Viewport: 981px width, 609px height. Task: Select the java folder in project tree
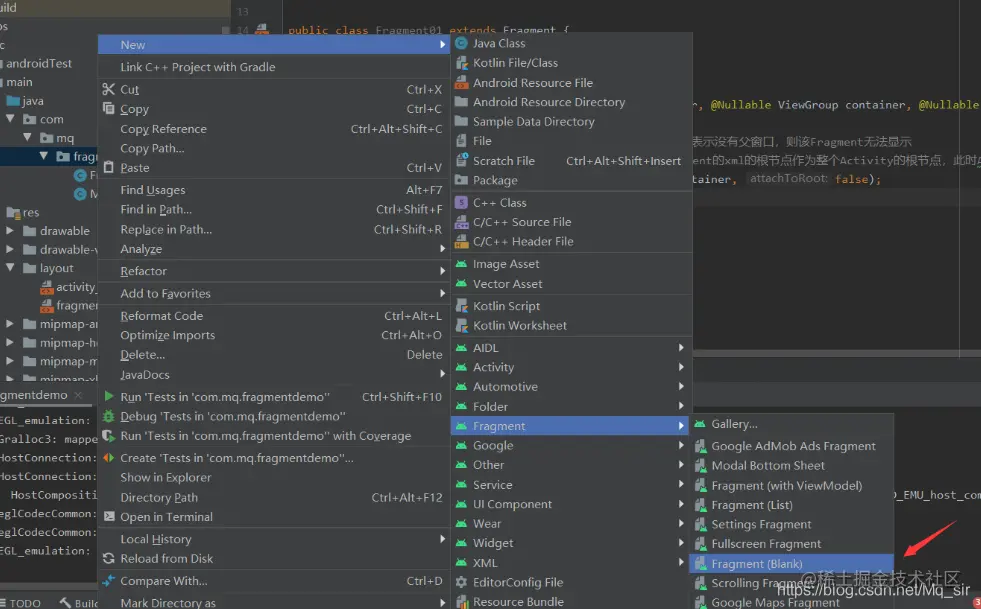tap(25, 101)
